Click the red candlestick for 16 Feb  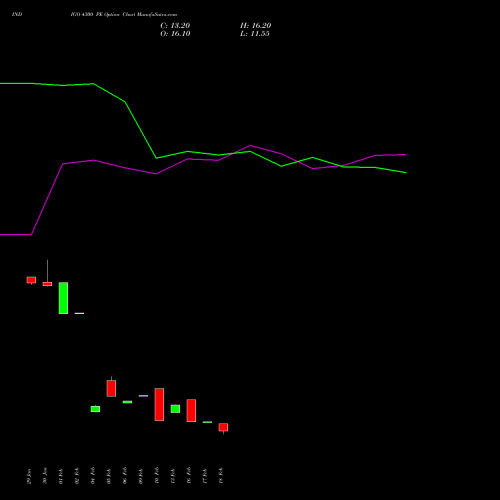coord(191,410)
